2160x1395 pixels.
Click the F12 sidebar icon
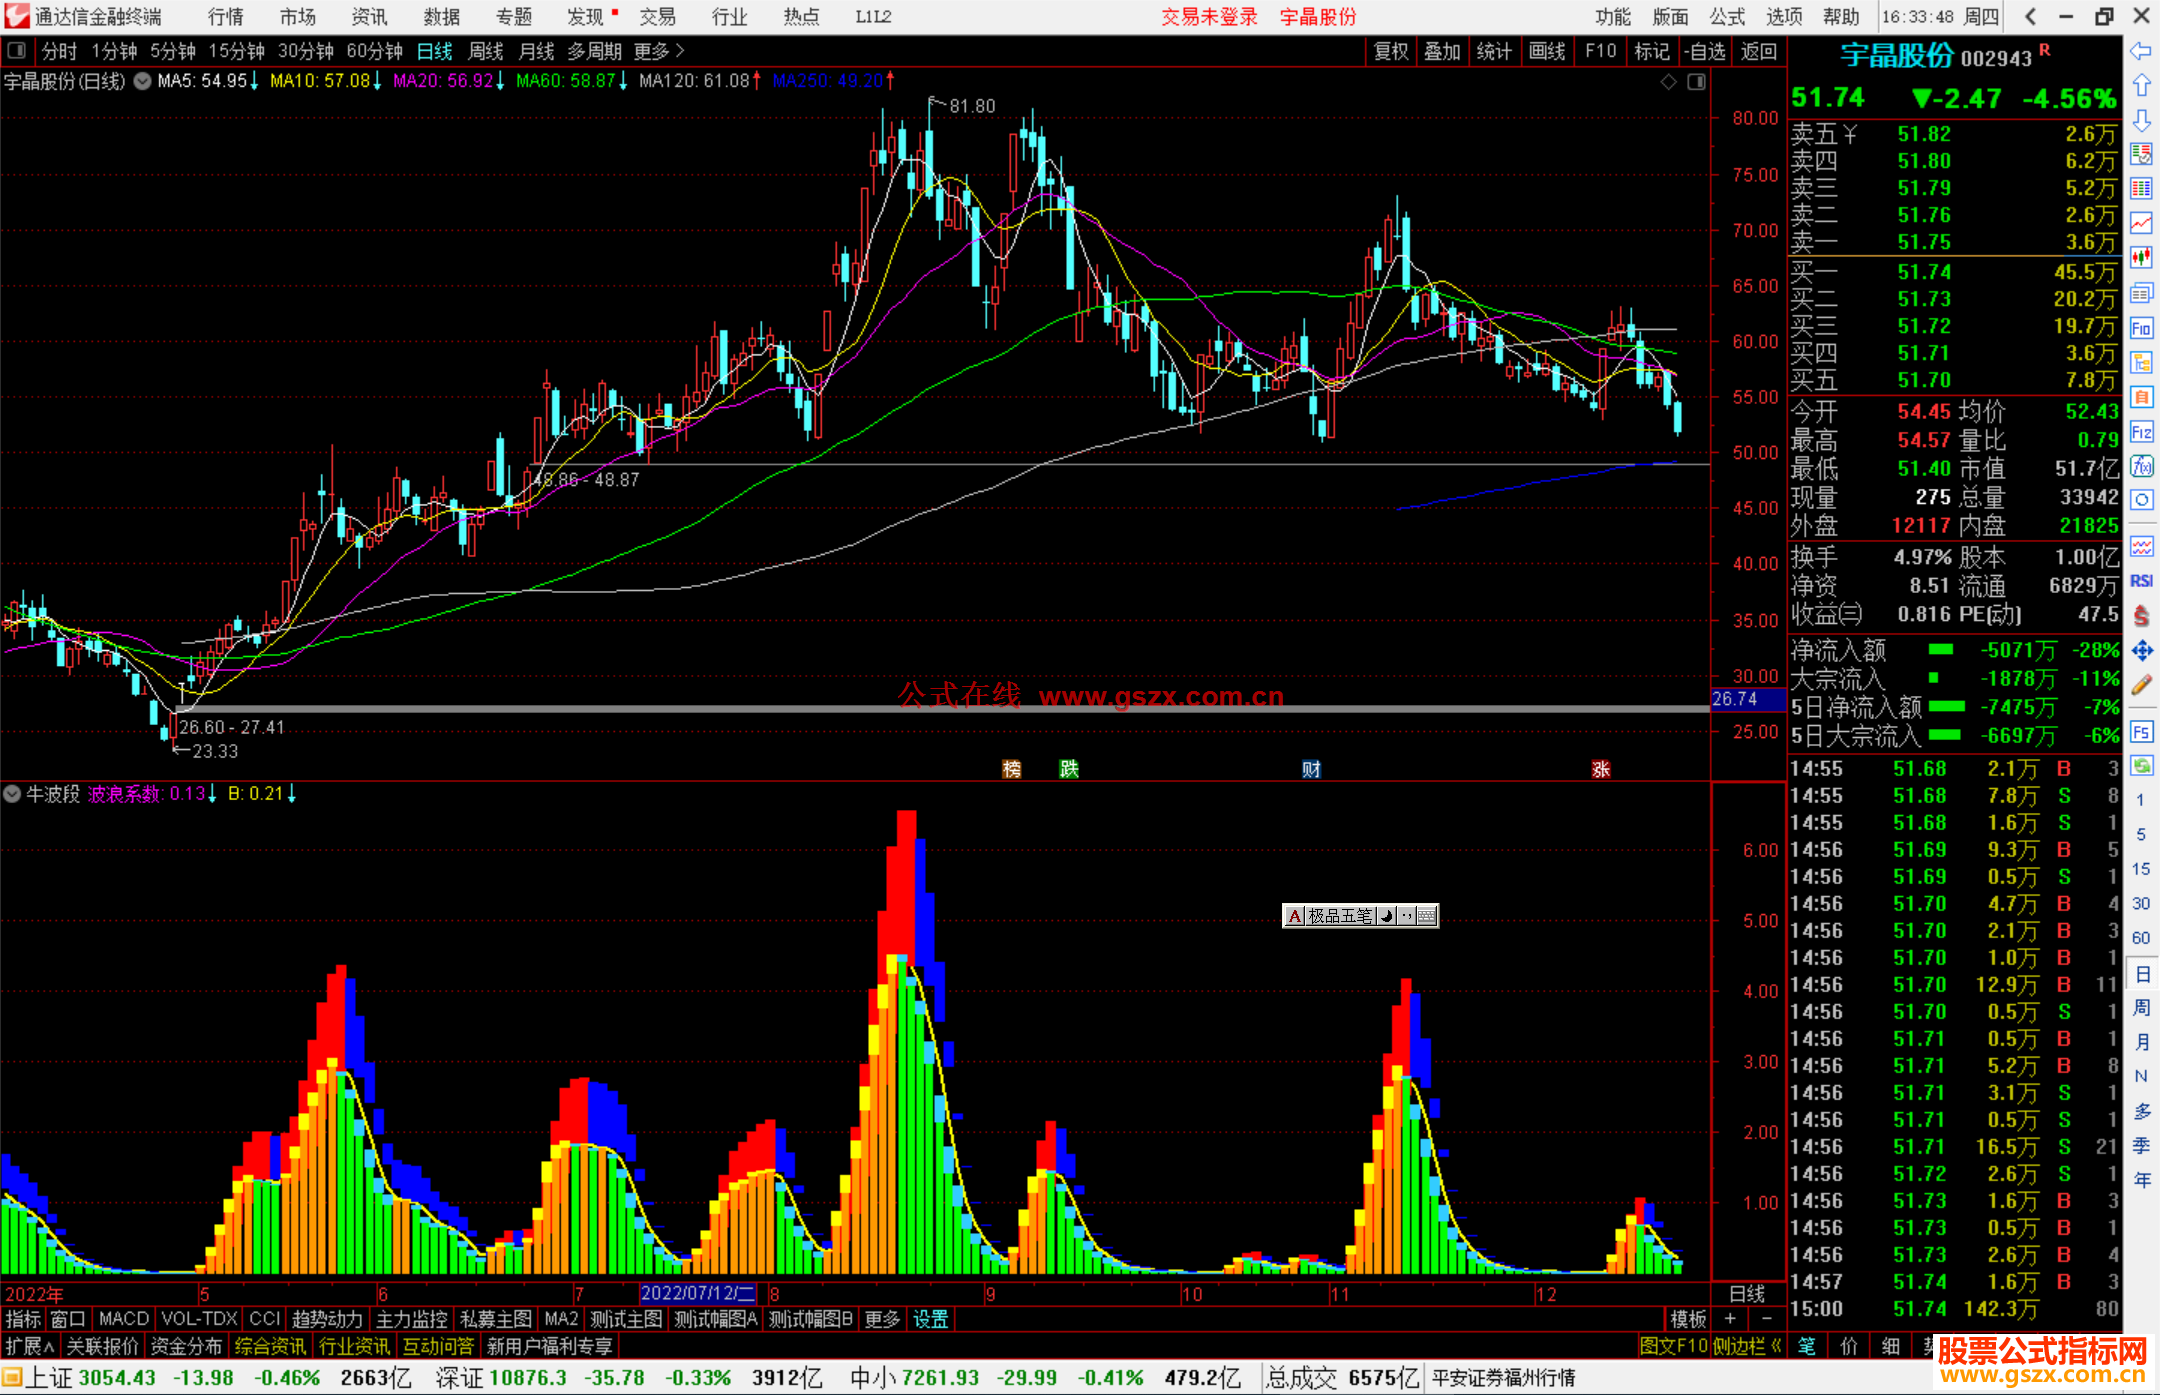click(x=2141, y=432)
